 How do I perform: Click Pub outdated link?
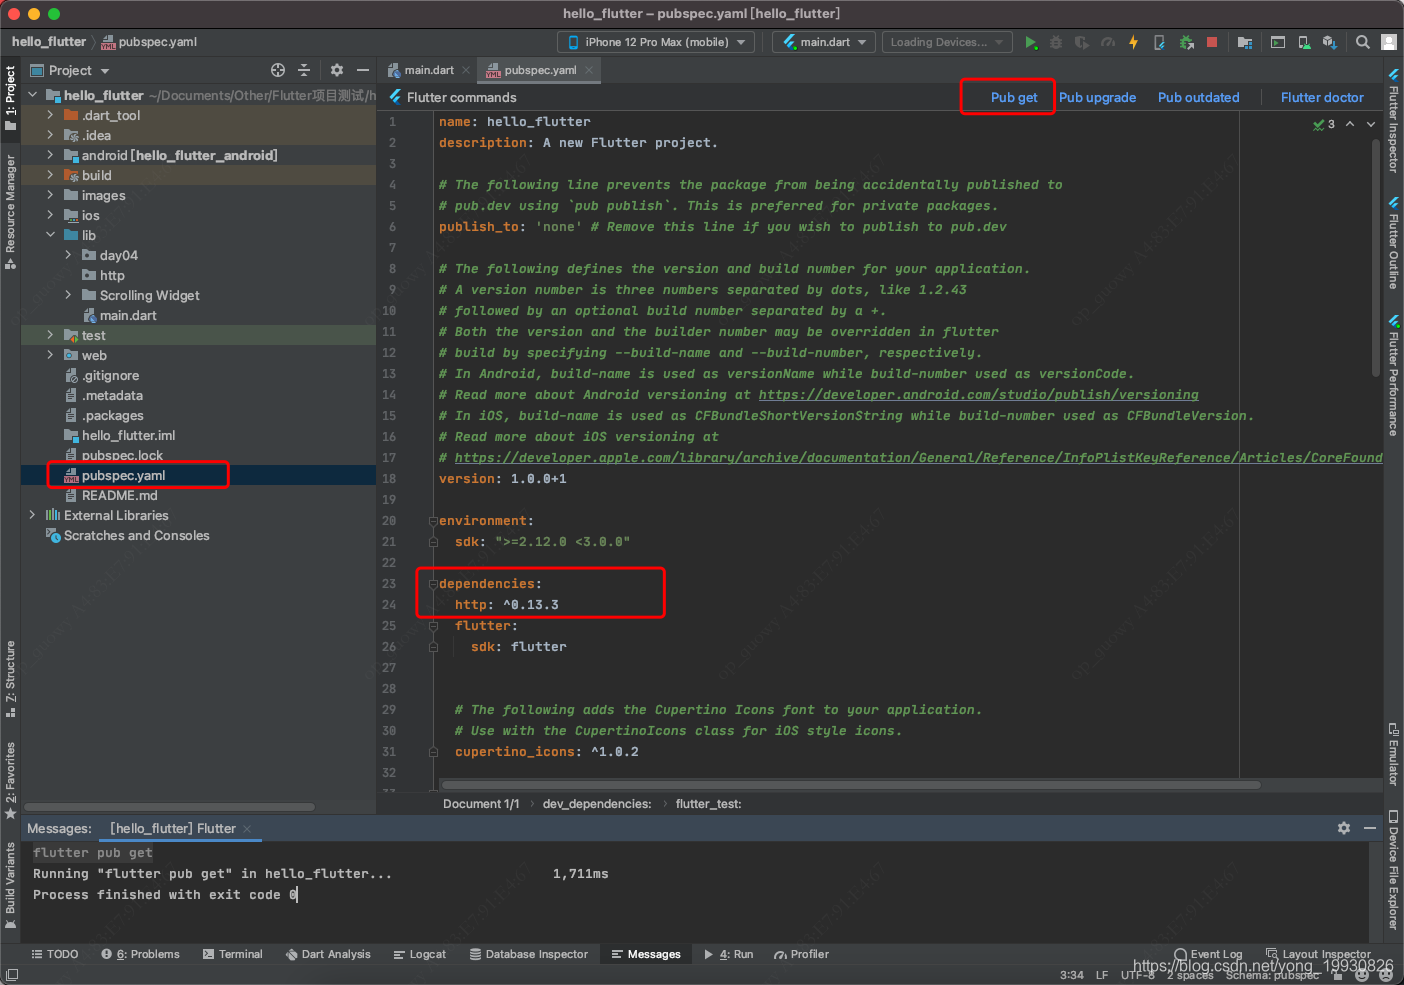pos(1198,97)
